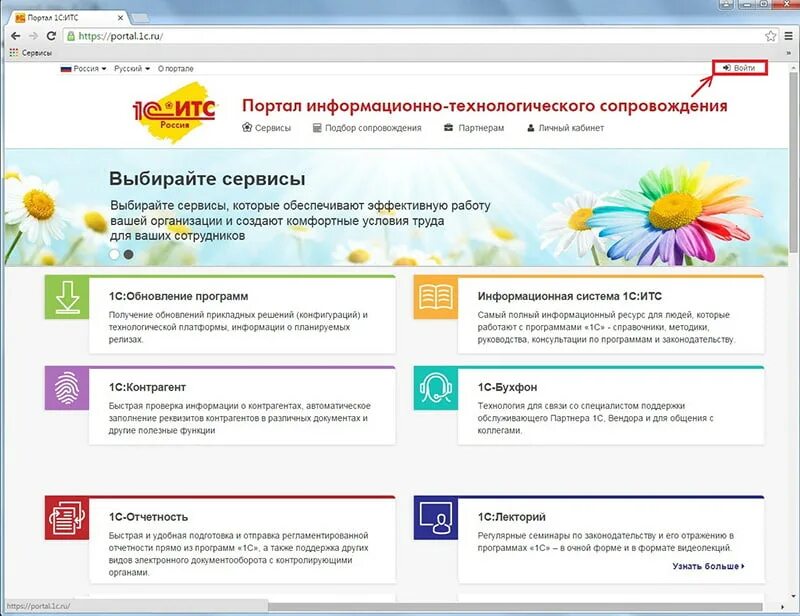800x616 pixels.
Task: Open the Партнерам menu item
Action: pyautogui.click(x=474, y=128)
